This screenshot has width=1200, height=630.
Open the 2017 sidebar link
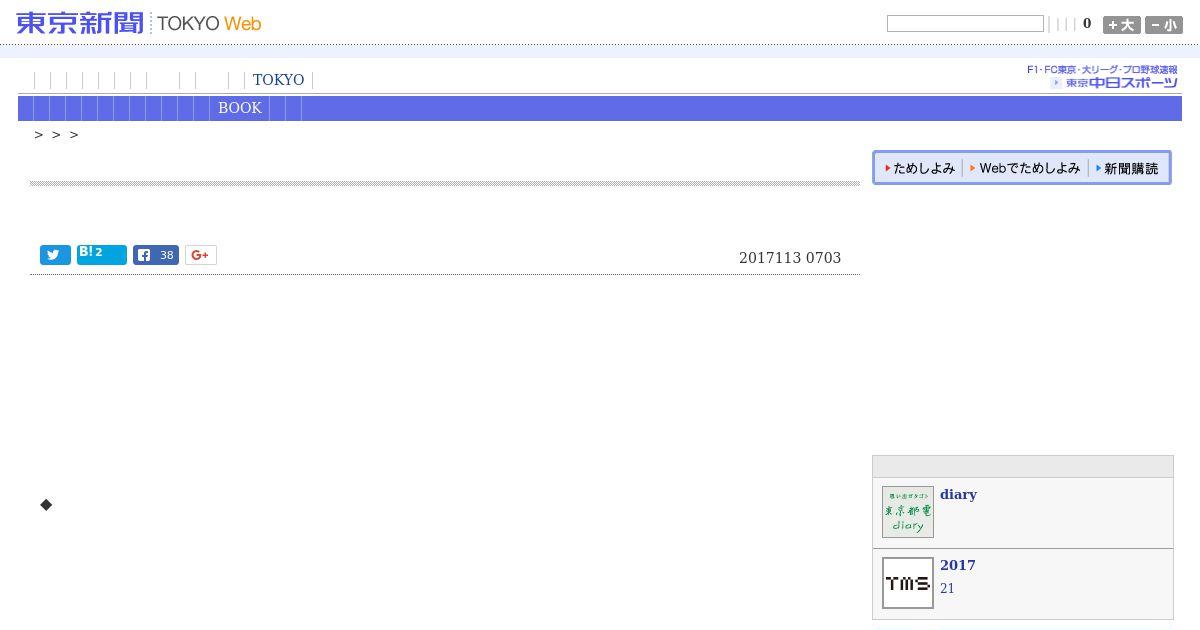click(x=958, y=565)
